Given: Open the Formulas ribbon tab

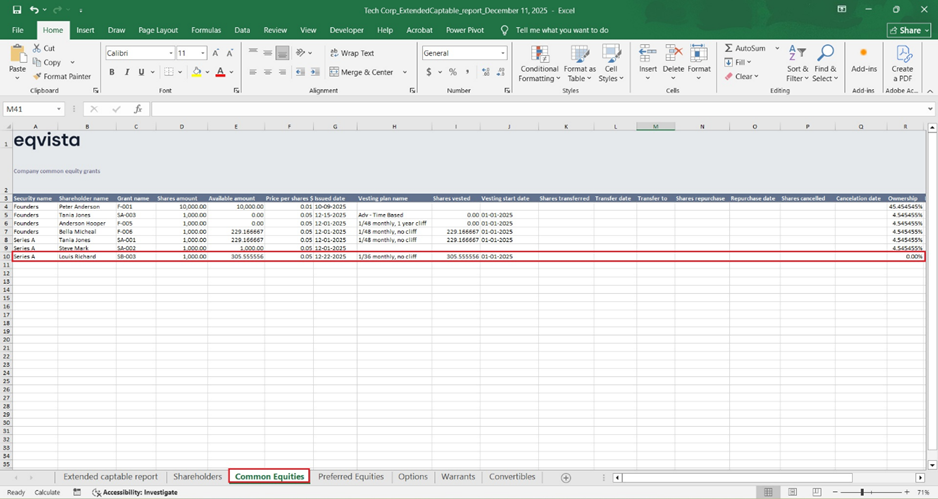Looking at the screenshot, I should coord(206,30).
